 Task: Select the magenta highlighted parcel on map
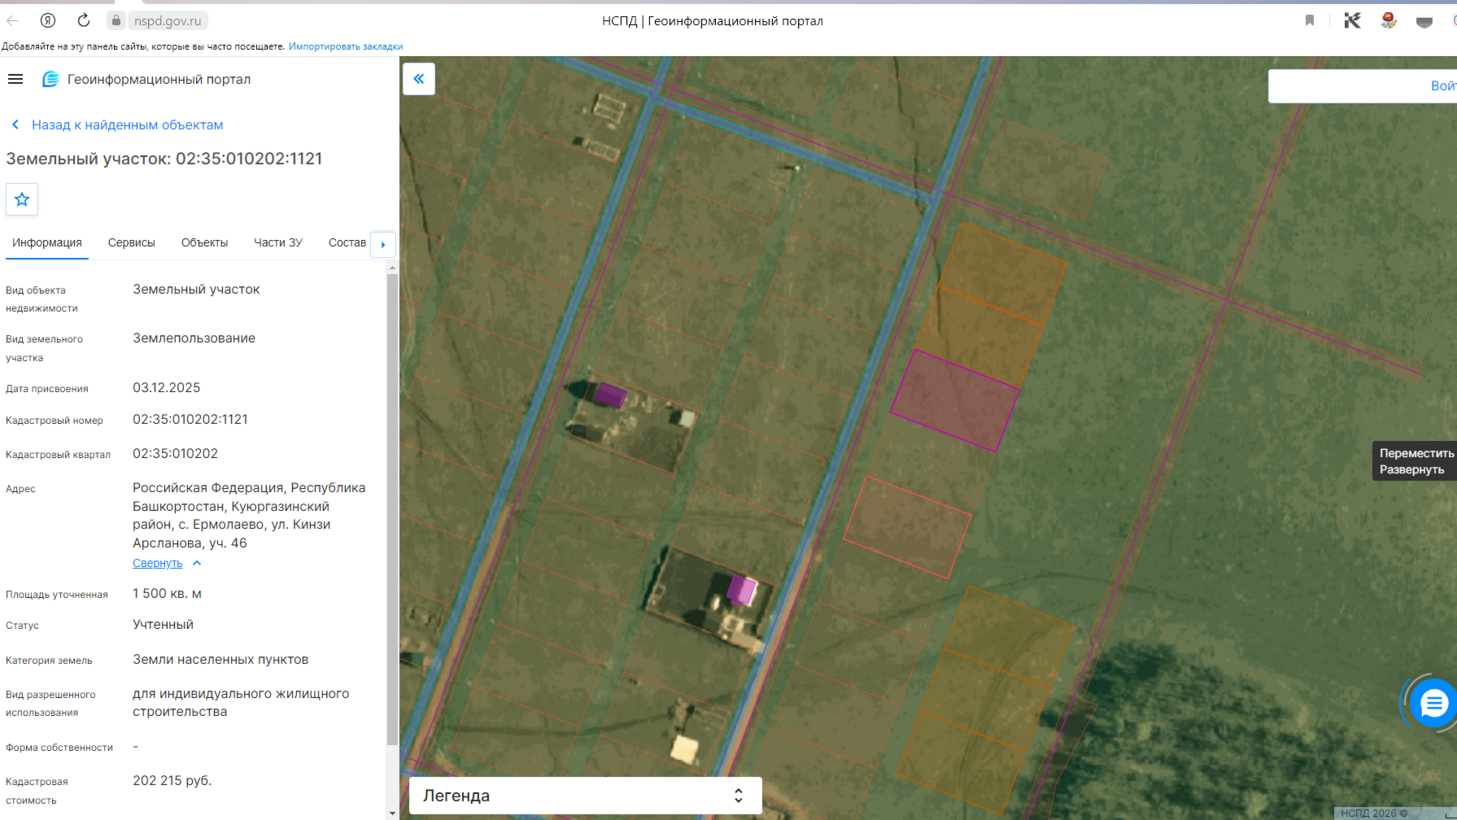(955, 401)
